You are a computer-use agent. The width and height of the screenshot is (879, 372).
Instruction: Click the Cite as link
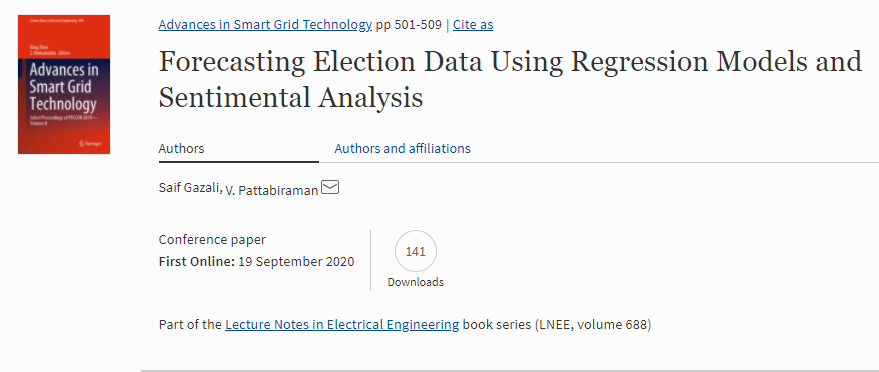473,25
